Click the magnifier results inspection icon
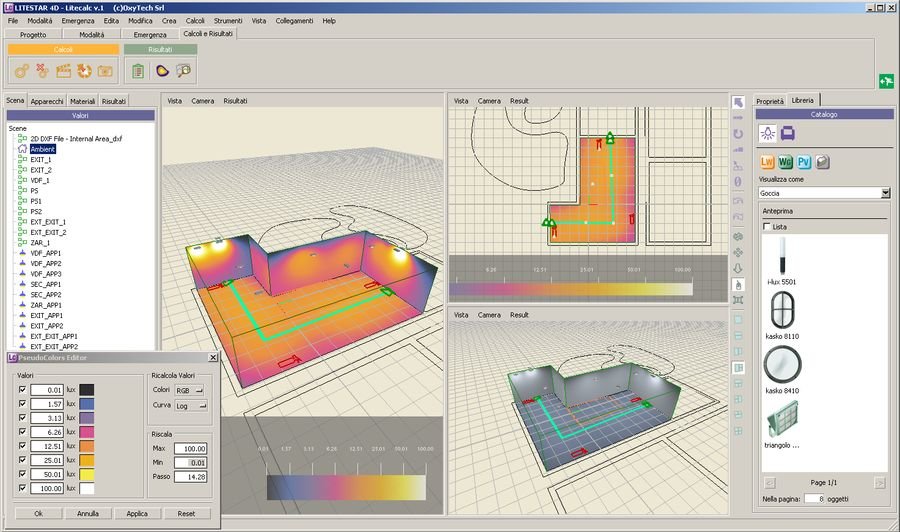This screenshot has width=900, height=532. (x=184, y=71)
